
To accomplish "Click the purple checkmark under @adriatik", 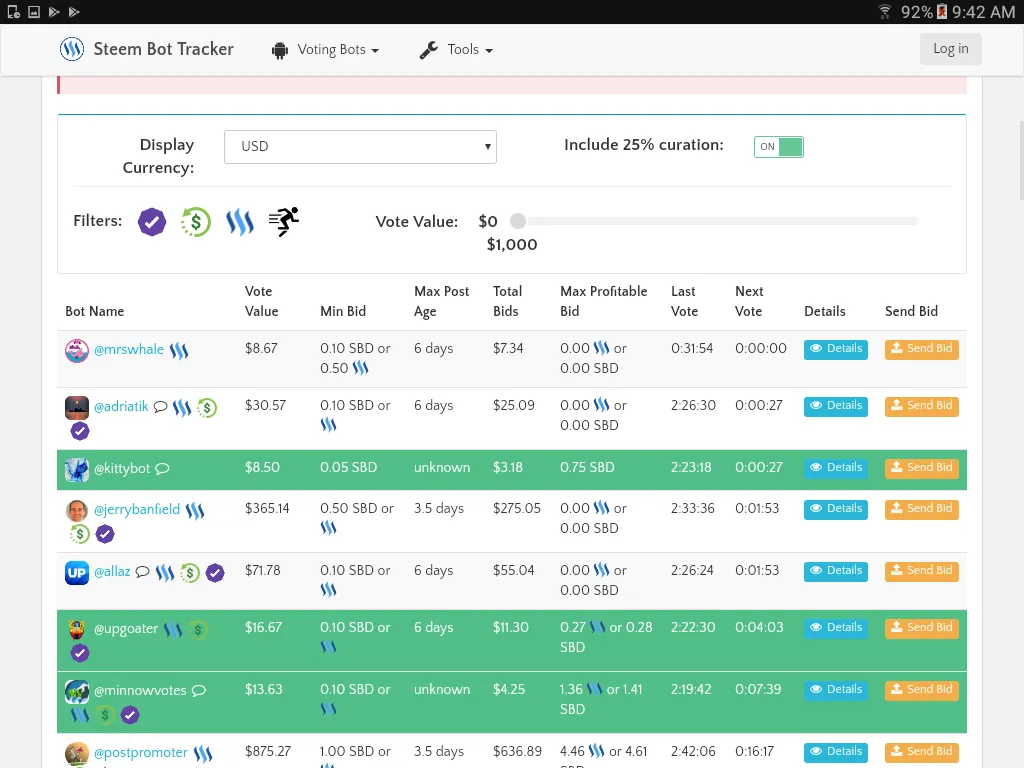I will pos(80,431).
